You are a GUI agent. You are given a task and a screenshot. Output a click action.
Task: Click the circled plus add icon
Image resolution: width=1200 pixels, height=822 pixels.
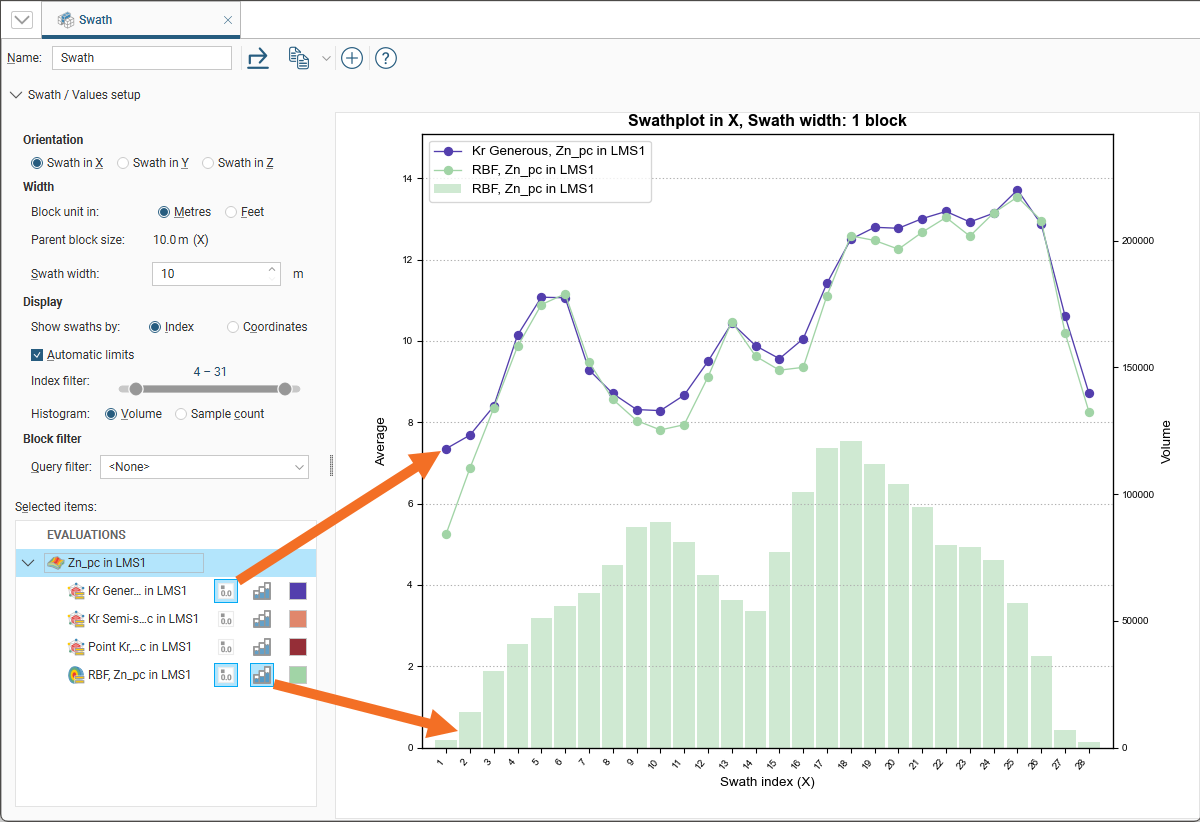[351, 58]
